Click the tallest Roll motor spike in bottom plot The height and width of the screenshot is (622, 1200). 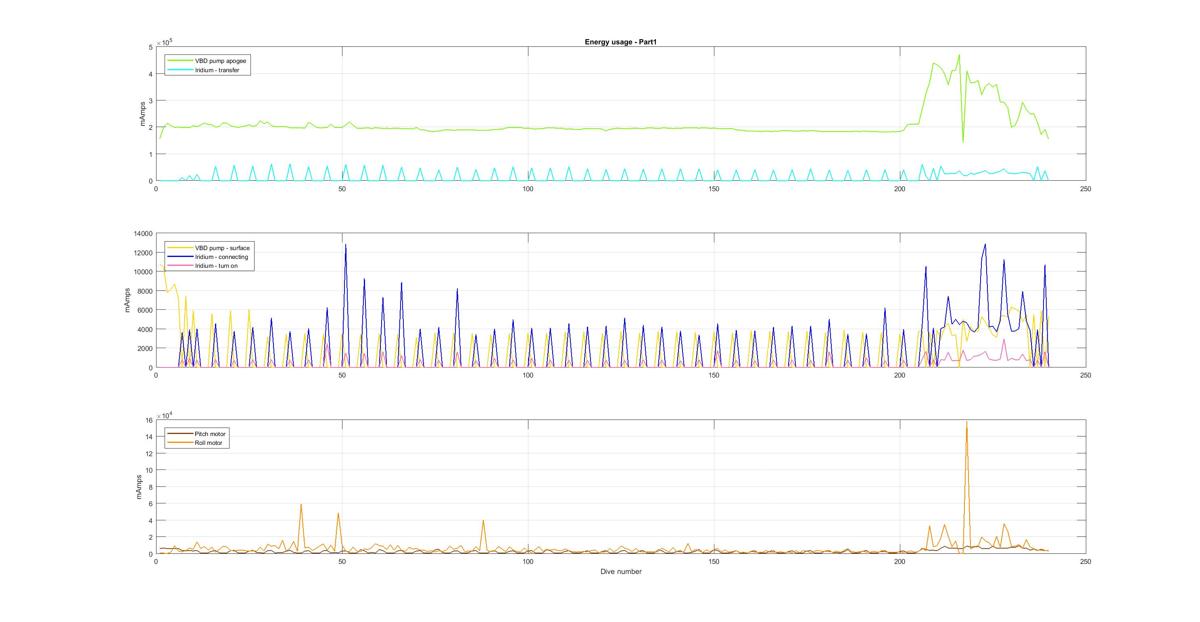(966, 423)
